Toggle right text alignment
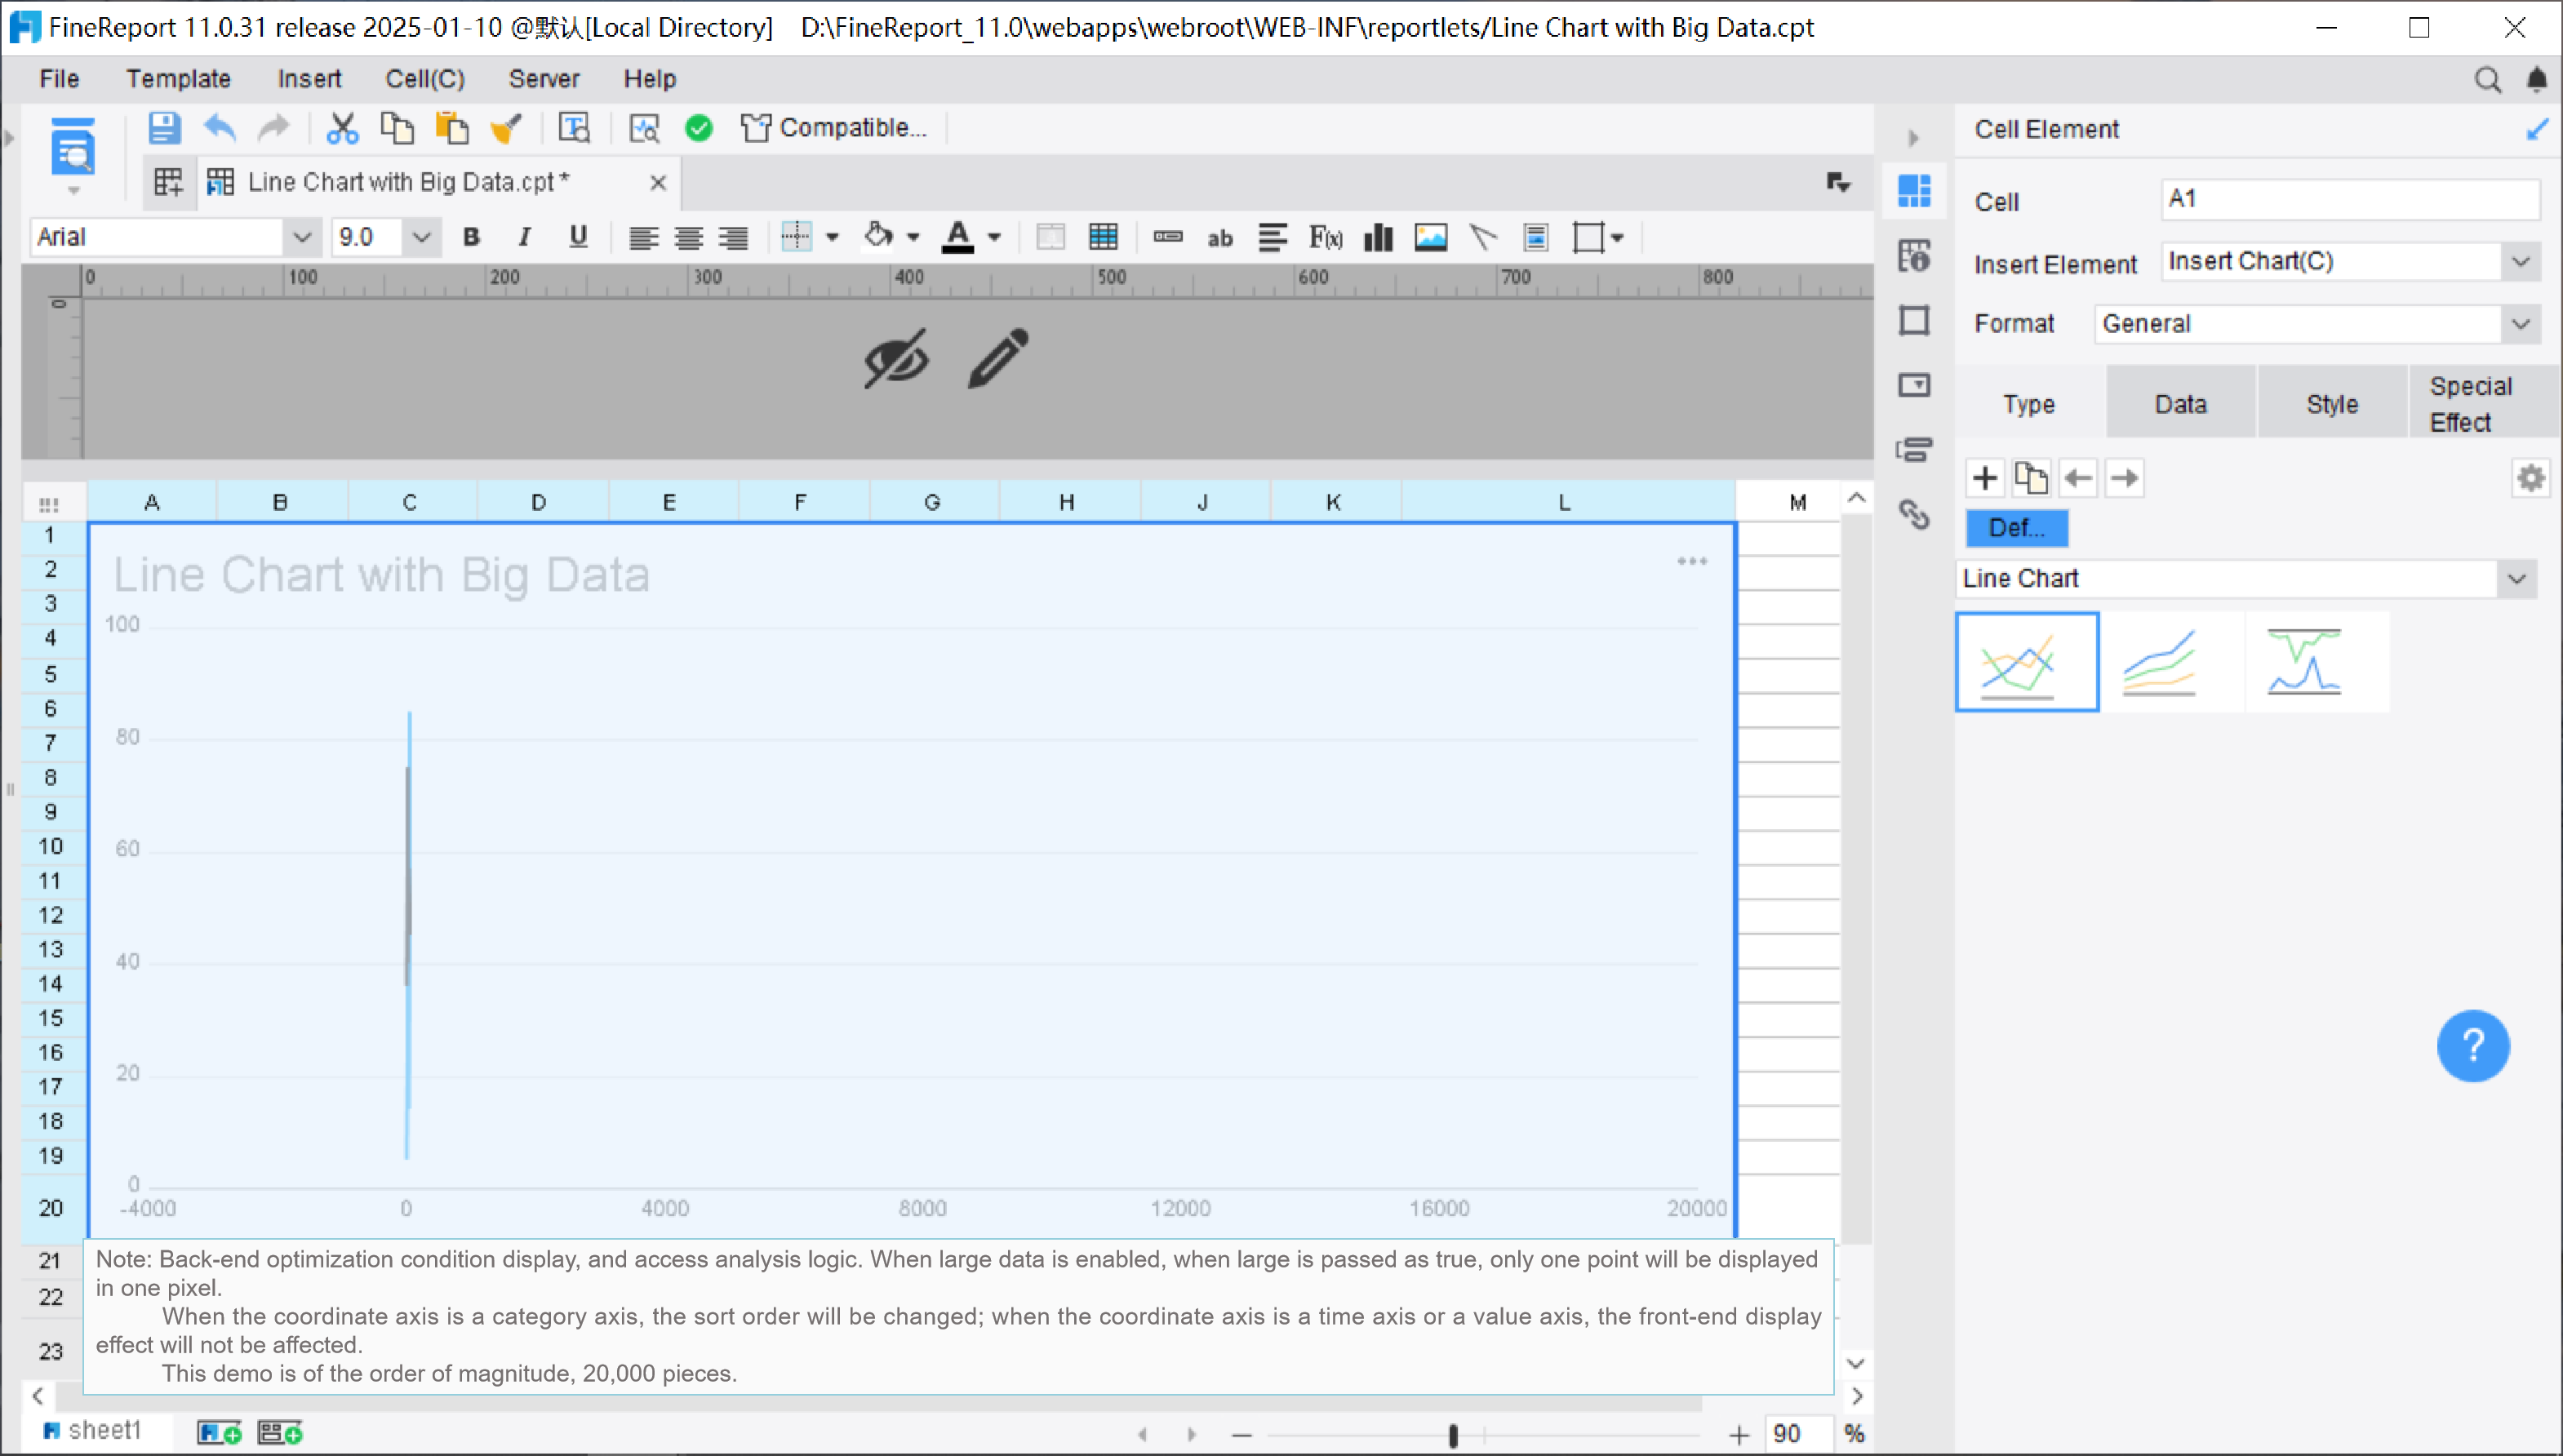 tap(733, 237)
